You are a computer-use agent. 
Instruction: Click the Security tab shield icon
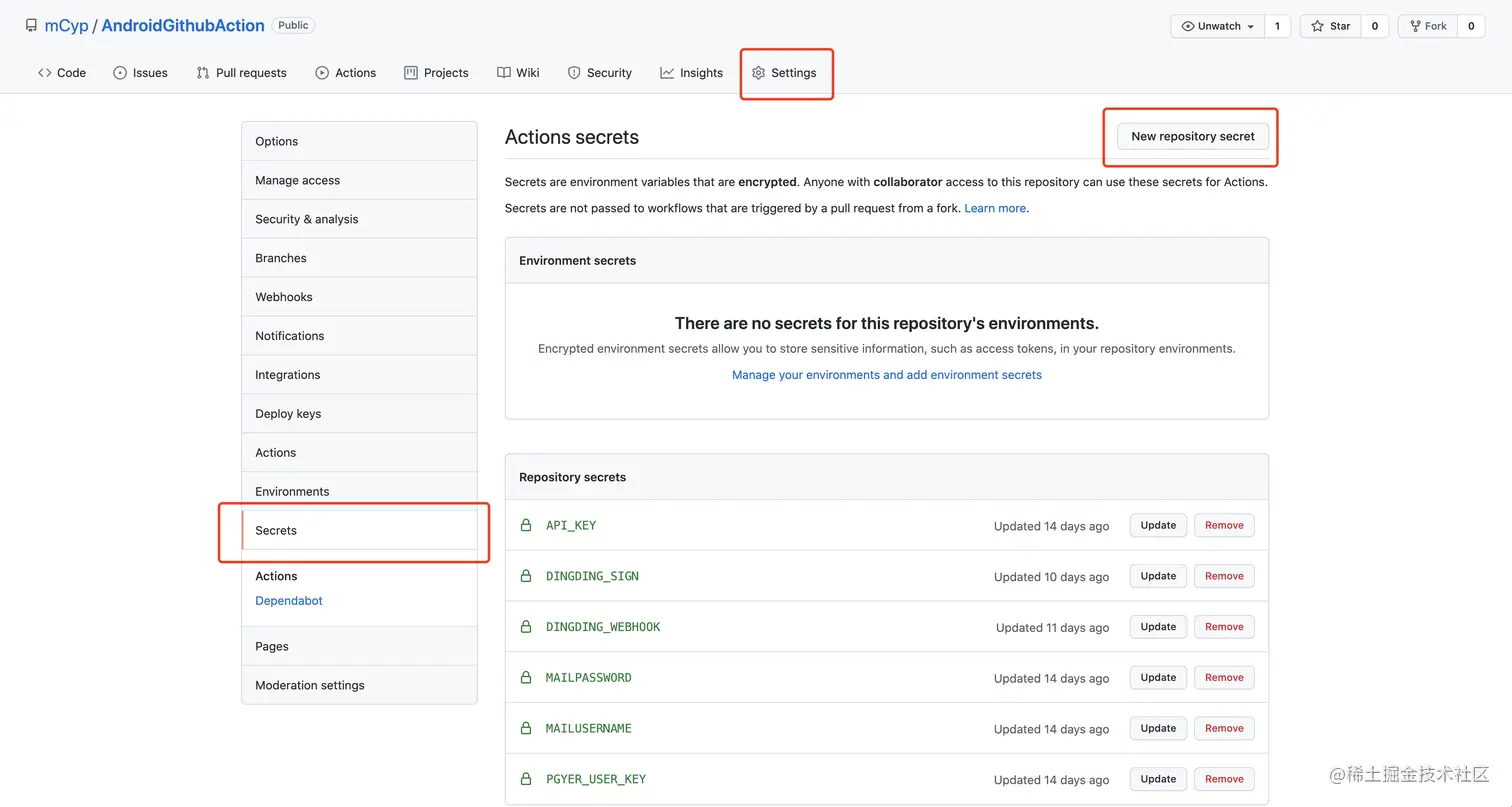point(574,73)
